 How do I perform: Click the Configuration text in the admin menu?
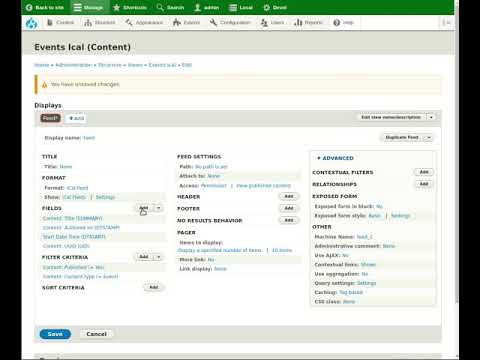[x=235, y=22]
